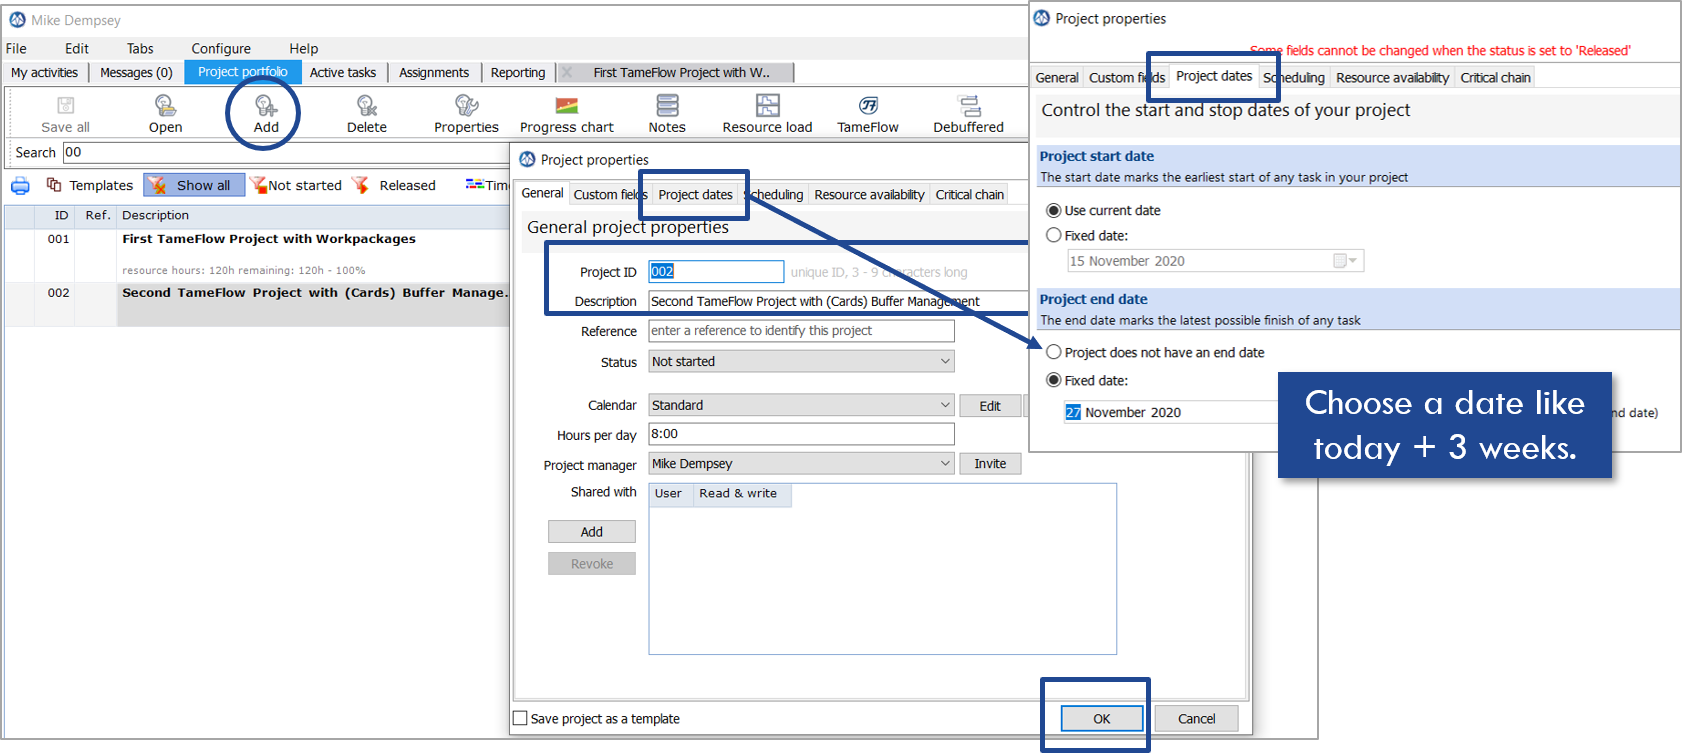This screenshot has width=1682, height=753.
Task: Click the Mike Dempsey window app icon
Action: [17, 20]
